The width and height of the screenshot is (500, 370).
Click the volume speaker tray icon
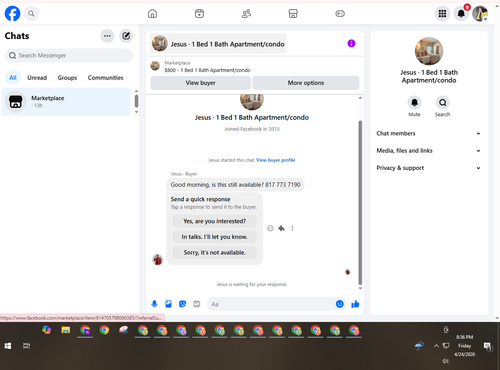coord(445,361)
